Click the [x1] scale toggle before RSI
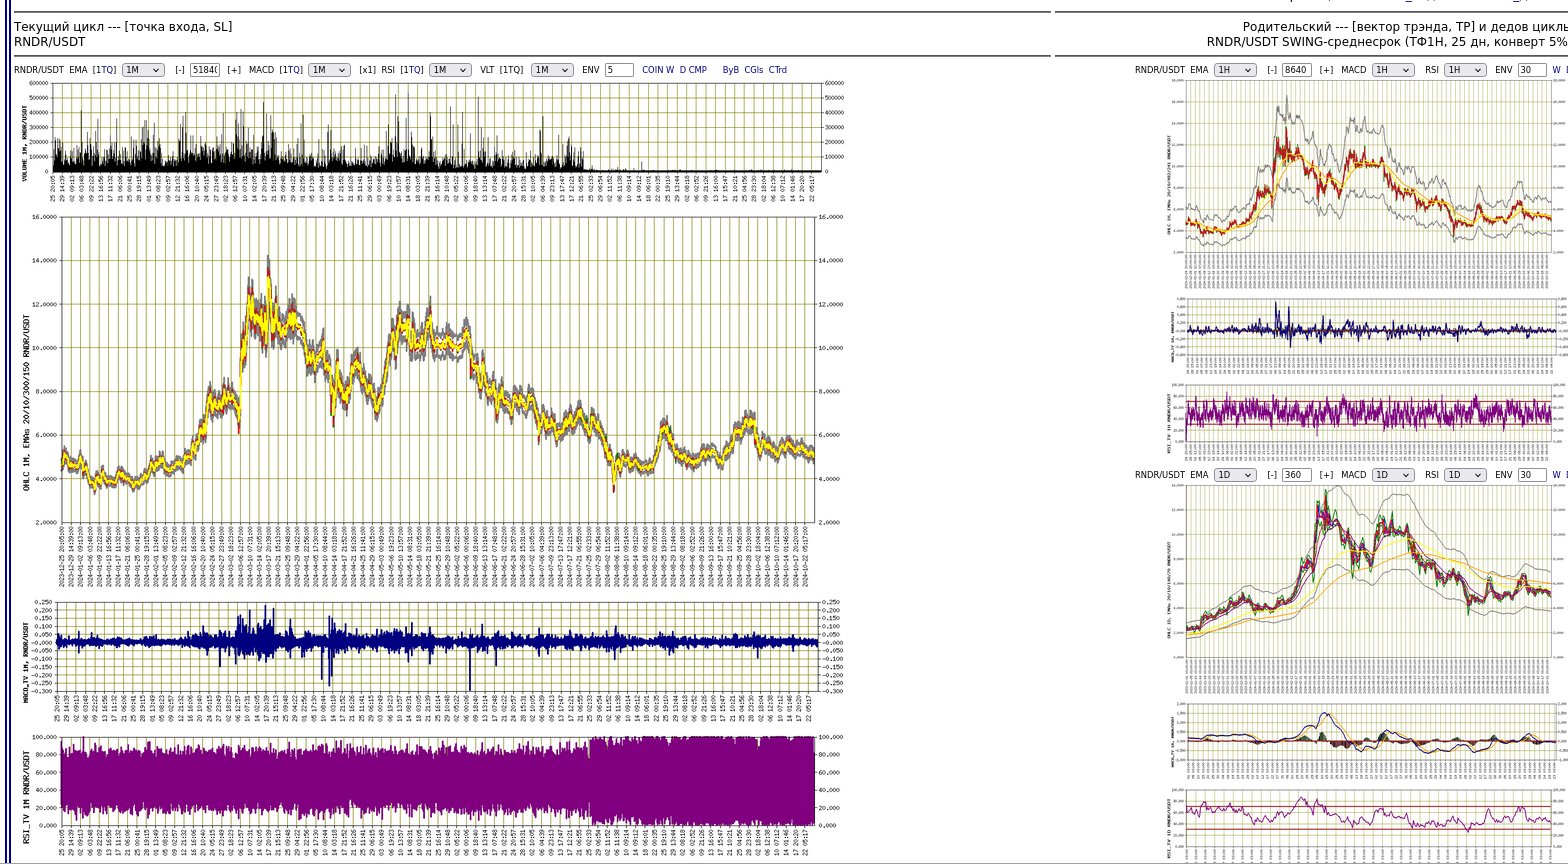The height and width of the screenshot is (864, 1568). tap(367, 70)
